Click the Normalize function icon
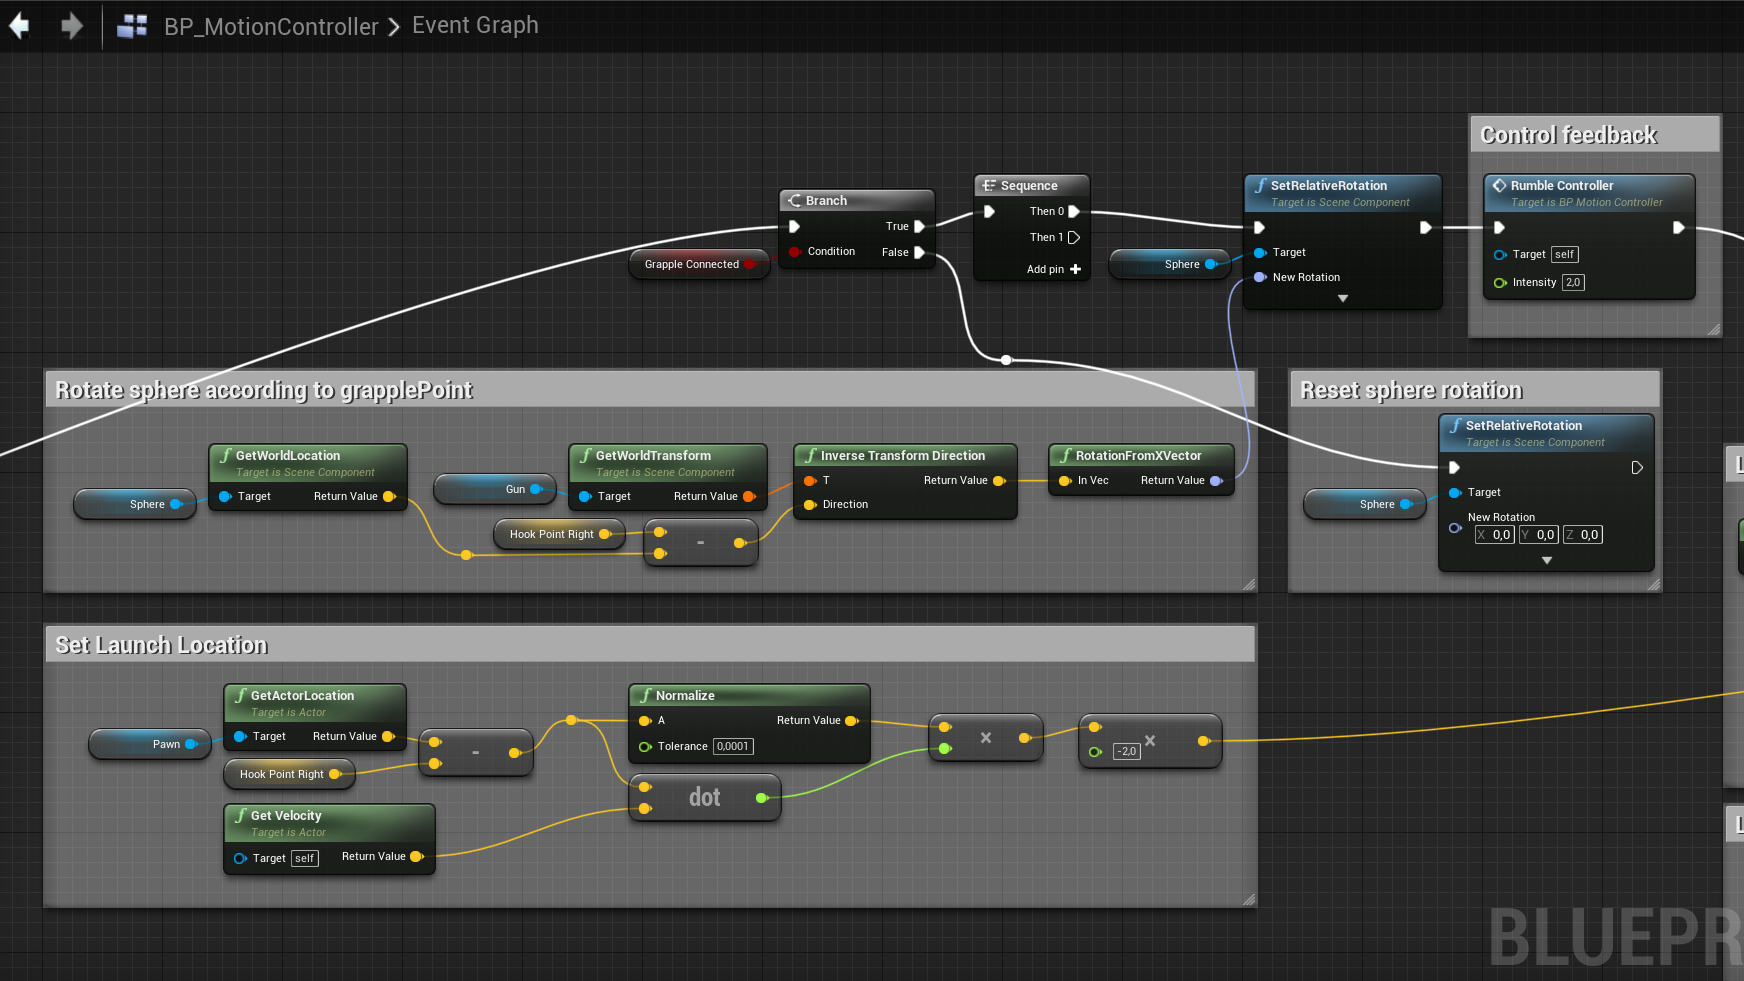The image size is (1744, 981). tap(644, 694)
